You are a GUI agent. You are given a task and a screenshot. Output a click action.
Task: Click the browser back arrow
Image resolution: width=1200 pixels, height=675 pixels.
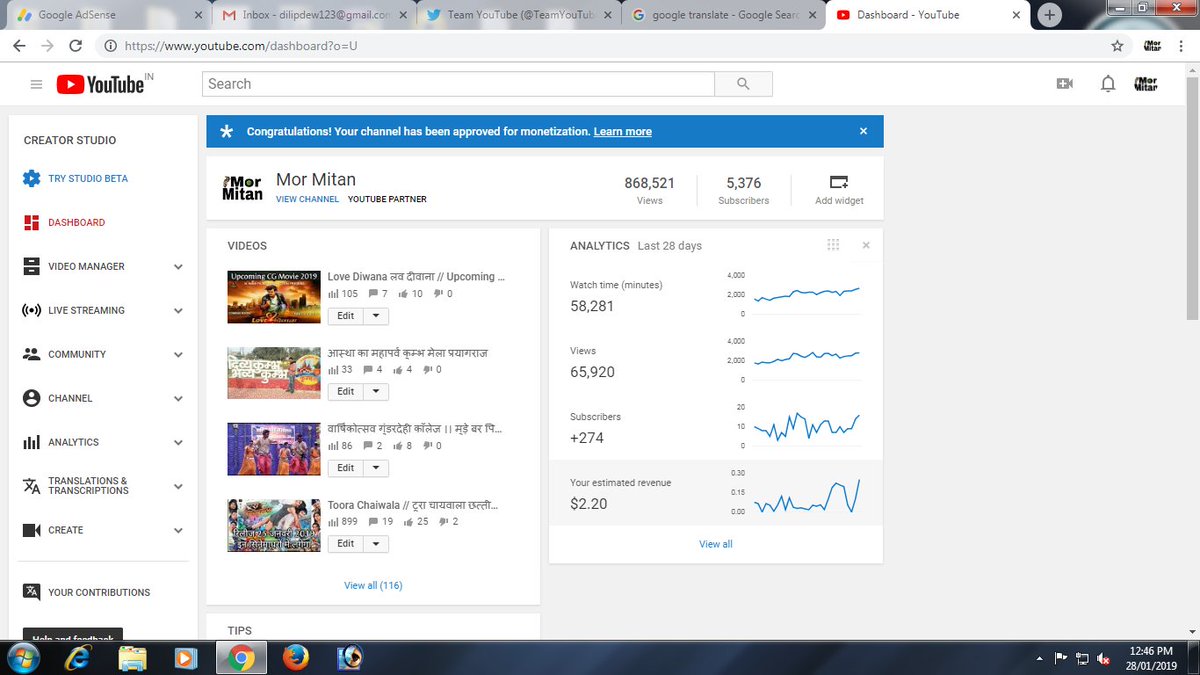click(x=19, y=46)
